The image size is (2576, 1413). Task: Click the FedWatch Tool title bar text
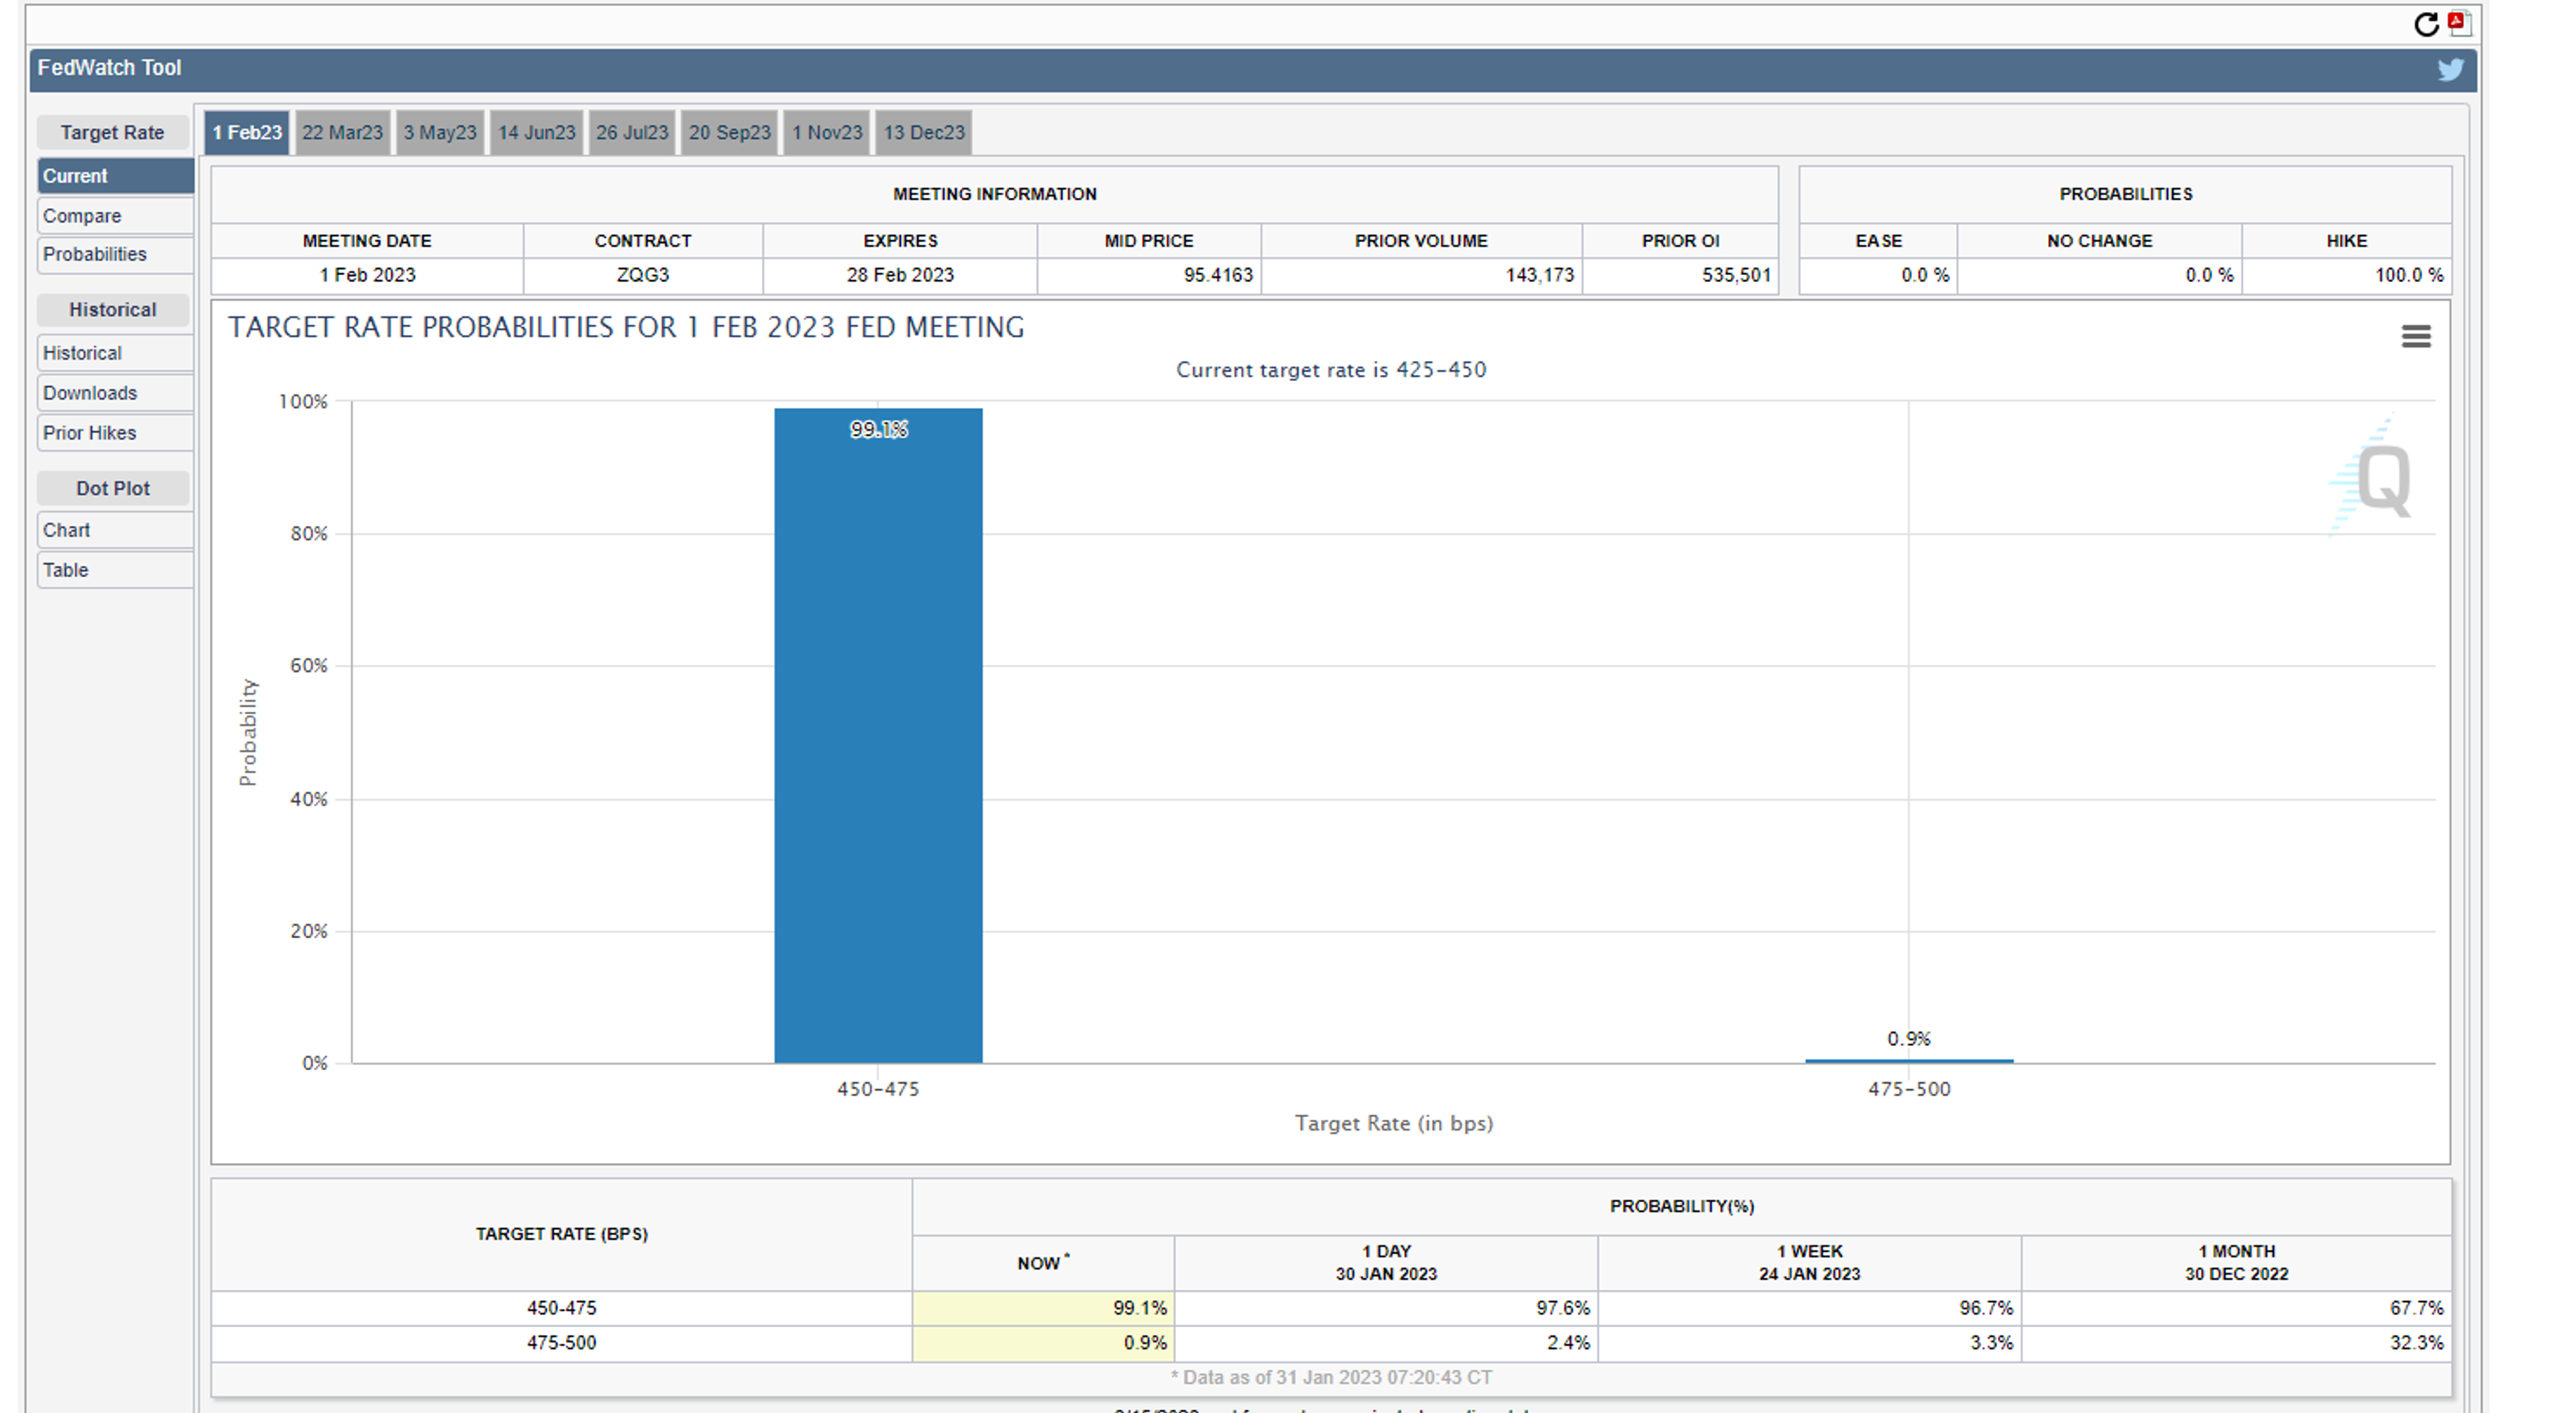pos(110,68)
